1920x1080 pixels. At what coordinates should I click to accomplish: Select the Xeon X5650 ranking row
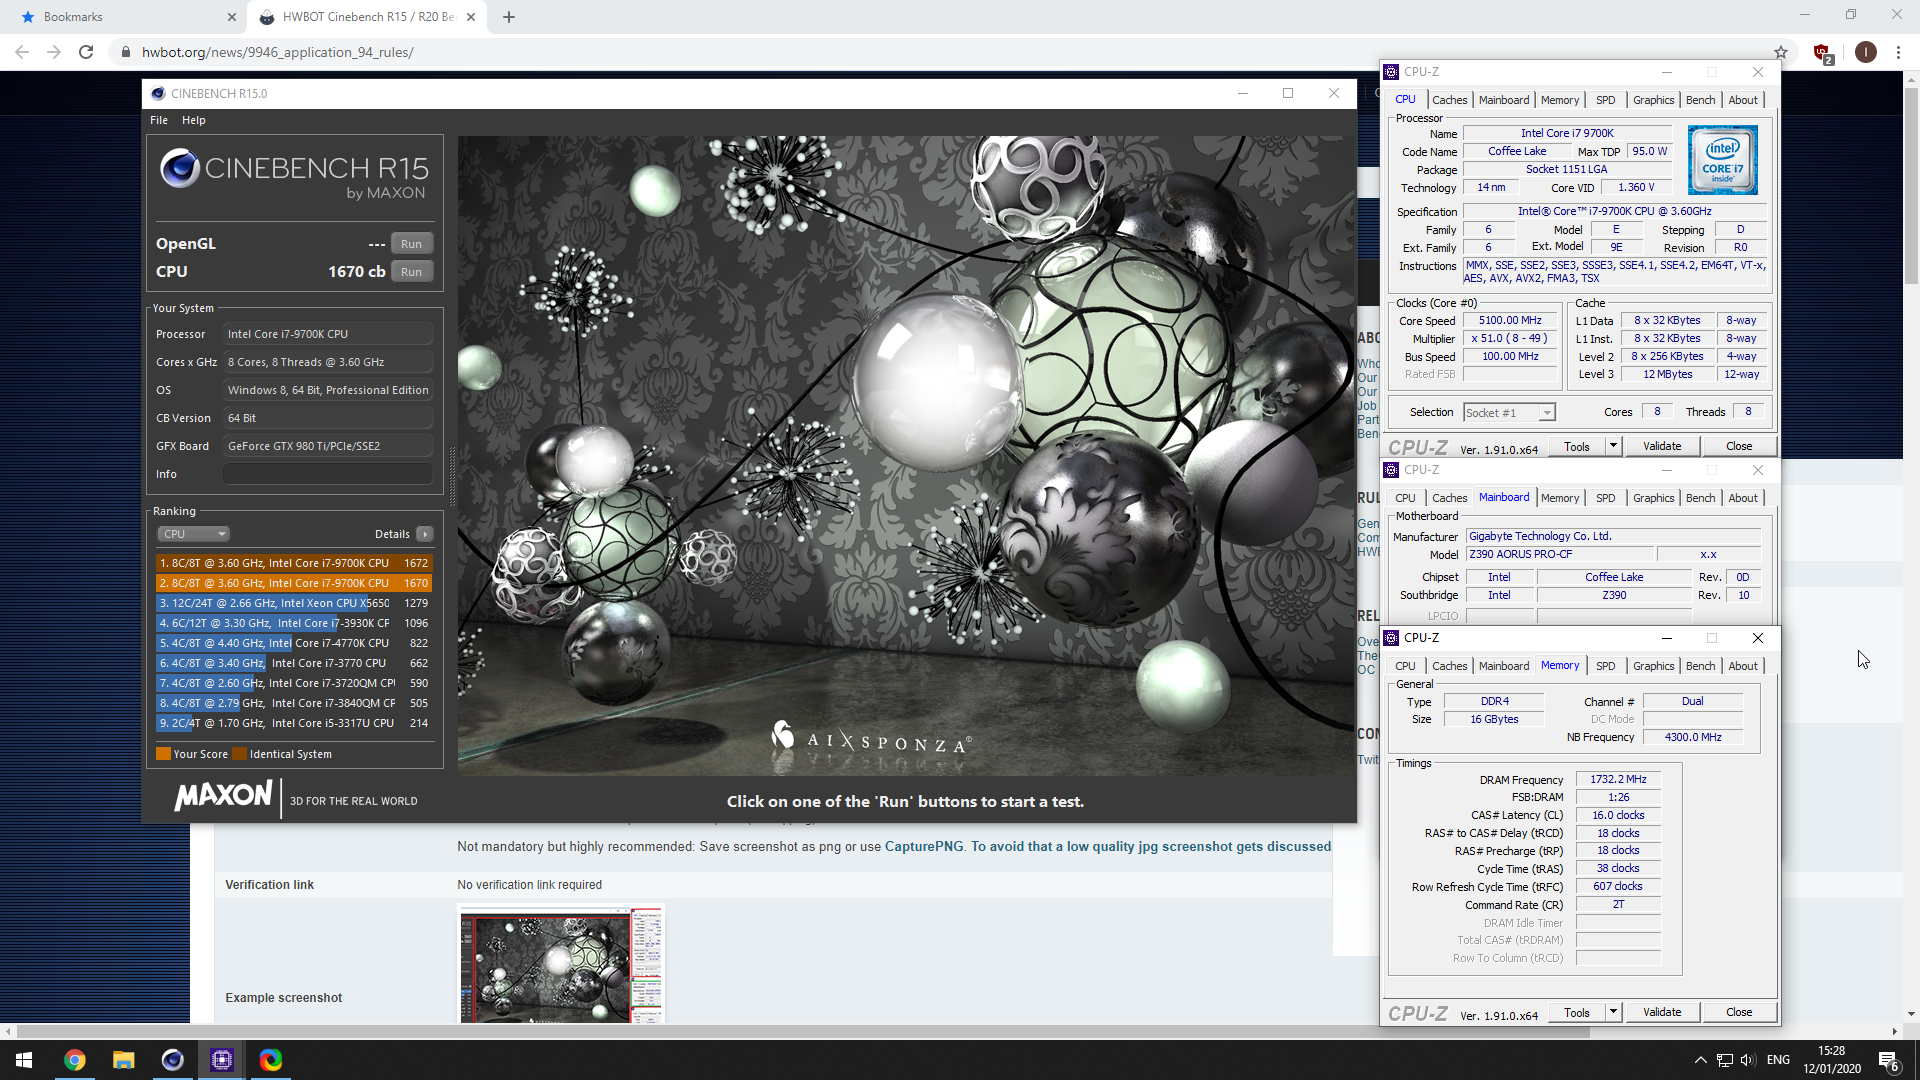[294, 603]
